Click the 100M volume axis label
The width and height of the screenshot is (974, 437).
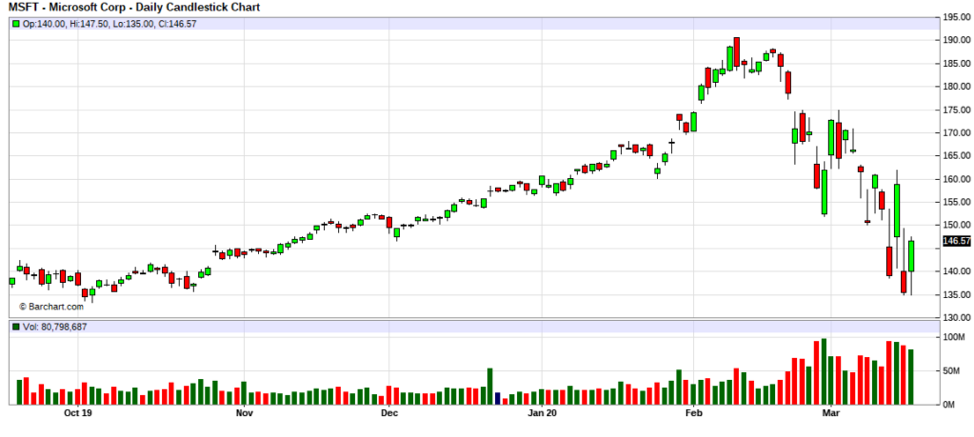tap(954, 338)
